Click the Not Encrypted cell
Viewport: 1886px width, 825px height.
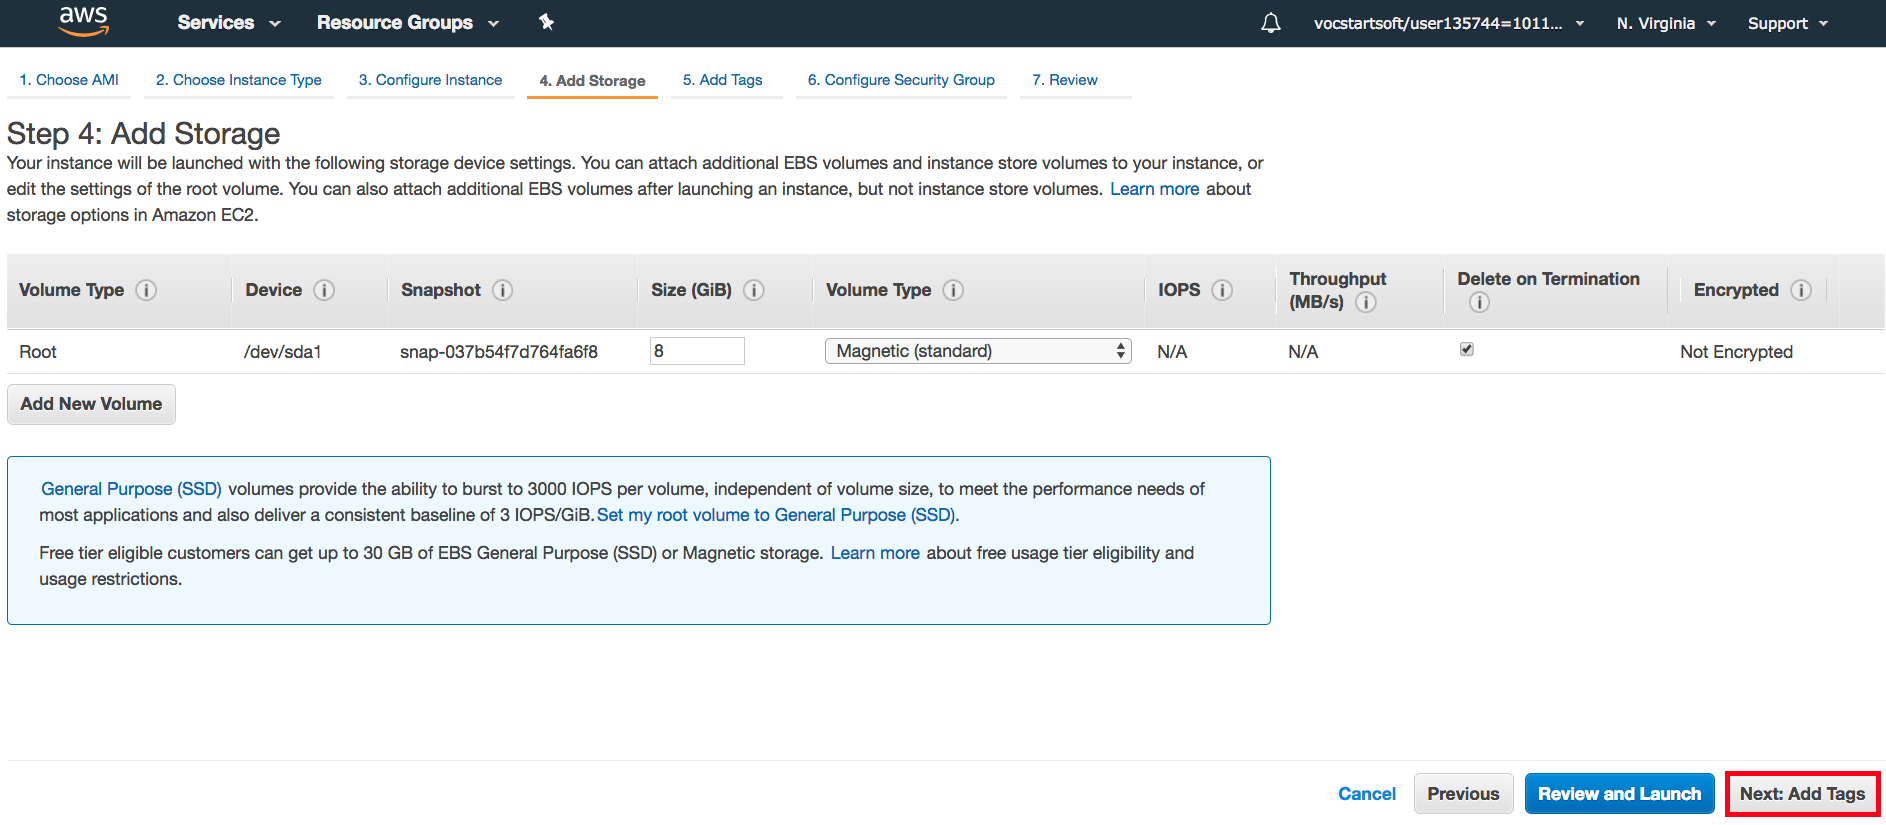(1736, 352)
